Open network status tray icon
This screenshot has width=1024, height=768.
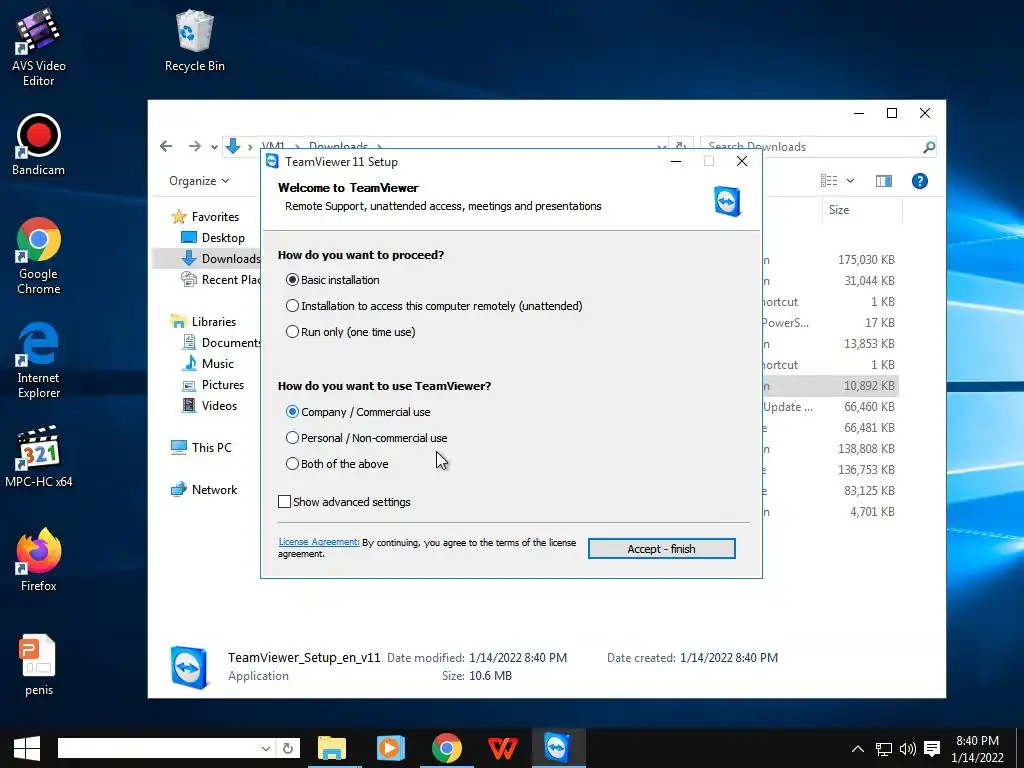[x=884, y=749]
